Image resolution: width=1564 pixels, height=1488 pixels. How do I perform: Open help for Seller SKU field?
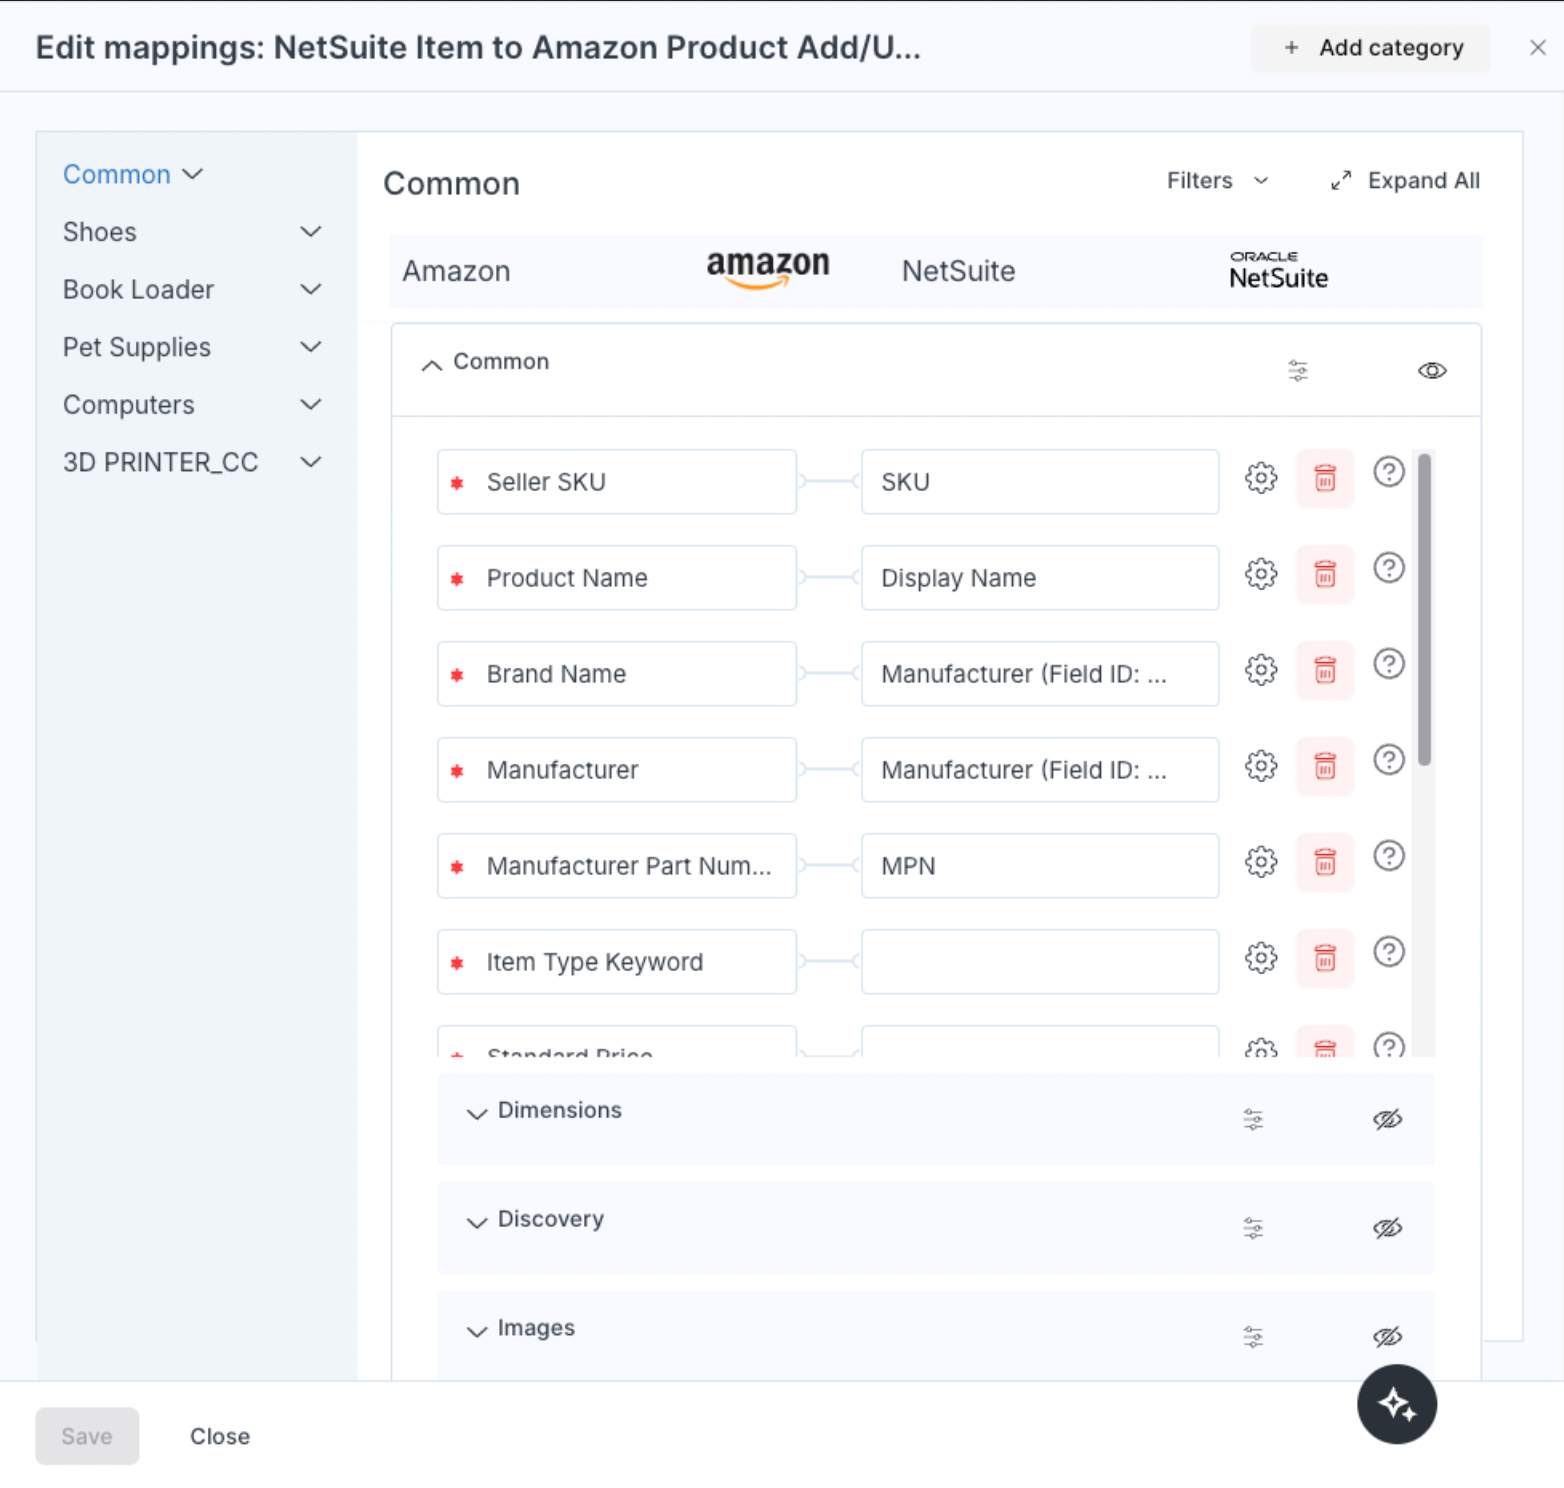tap(1389, 472)
